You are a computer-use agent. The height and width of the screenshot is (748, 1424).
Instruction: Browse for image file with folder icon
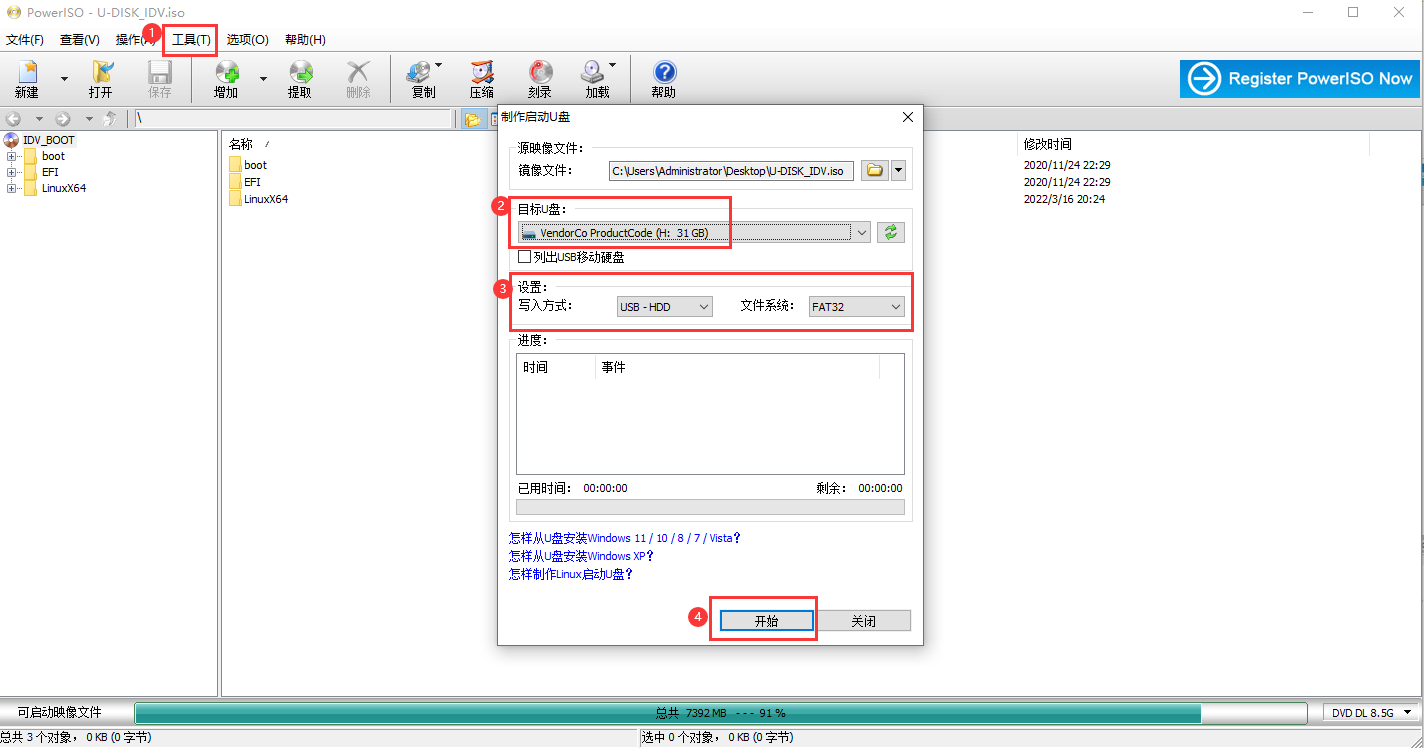click(874, 171)
